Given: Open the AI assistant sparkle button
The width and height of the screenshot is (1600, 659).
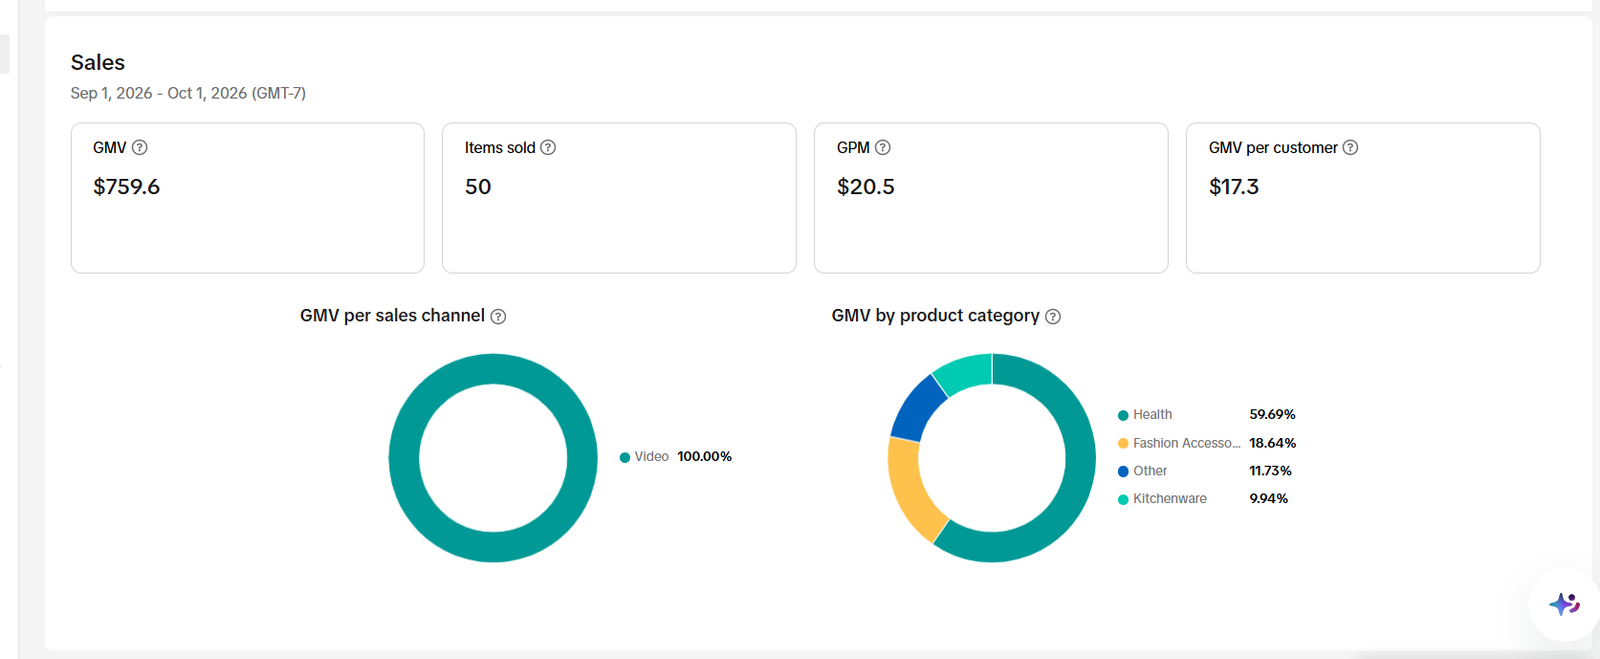Looking at the screenshot, I should tap(1564, 604).
